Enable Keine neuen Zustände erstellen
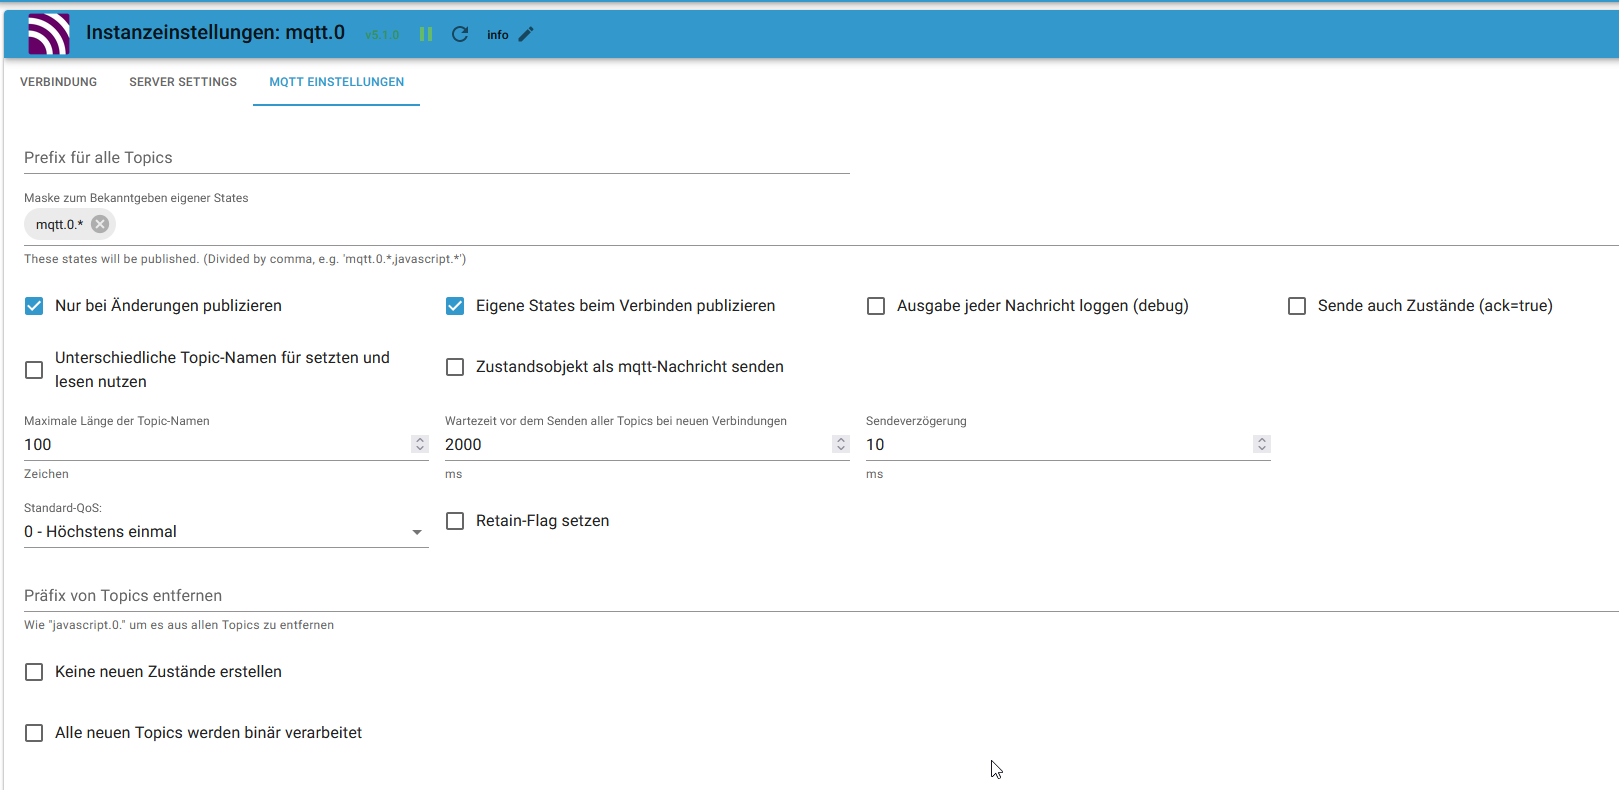This screenshot has height=790, width=1619. [x=34, y=672]
